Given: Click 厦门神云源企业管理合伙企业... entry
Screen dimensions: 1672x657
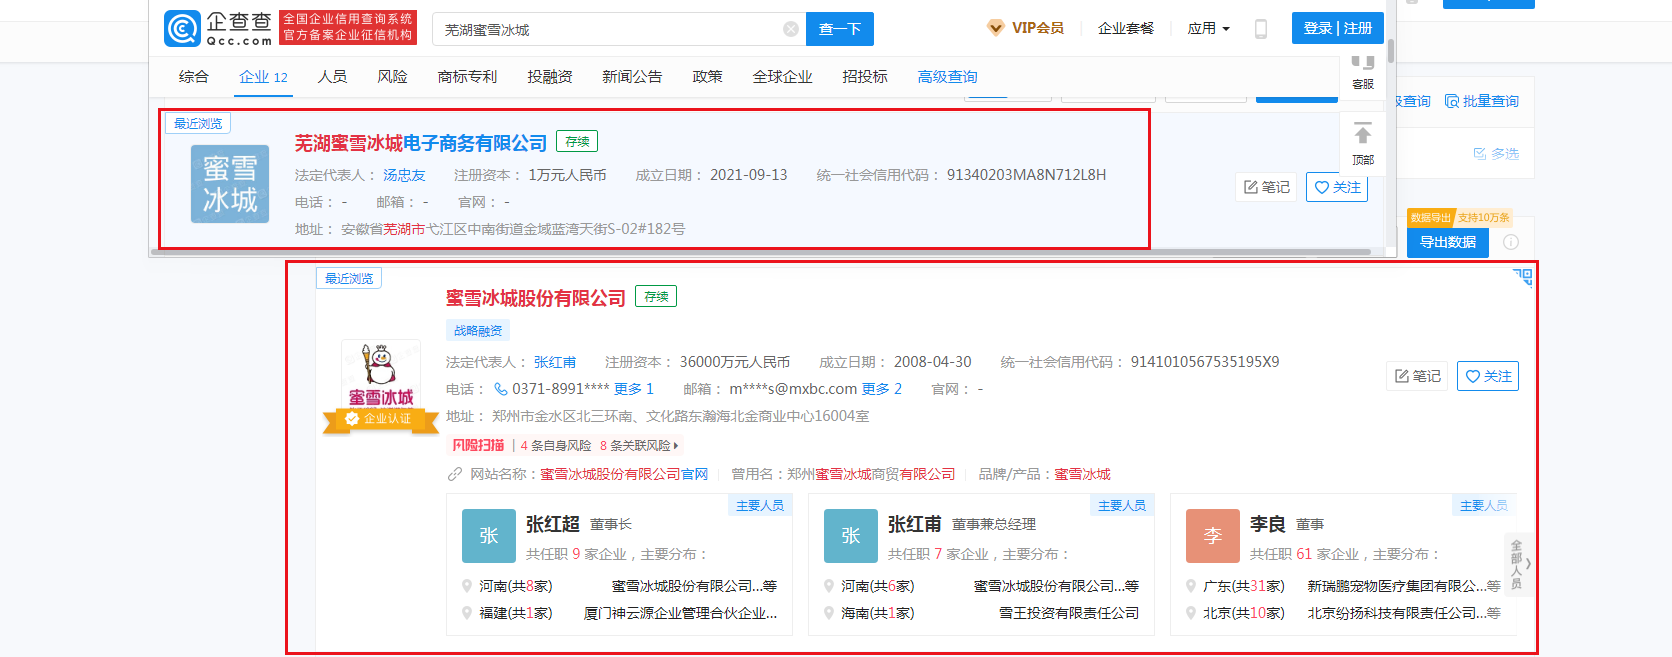Looking at the screenshot, I should click(x=680, y=613).
